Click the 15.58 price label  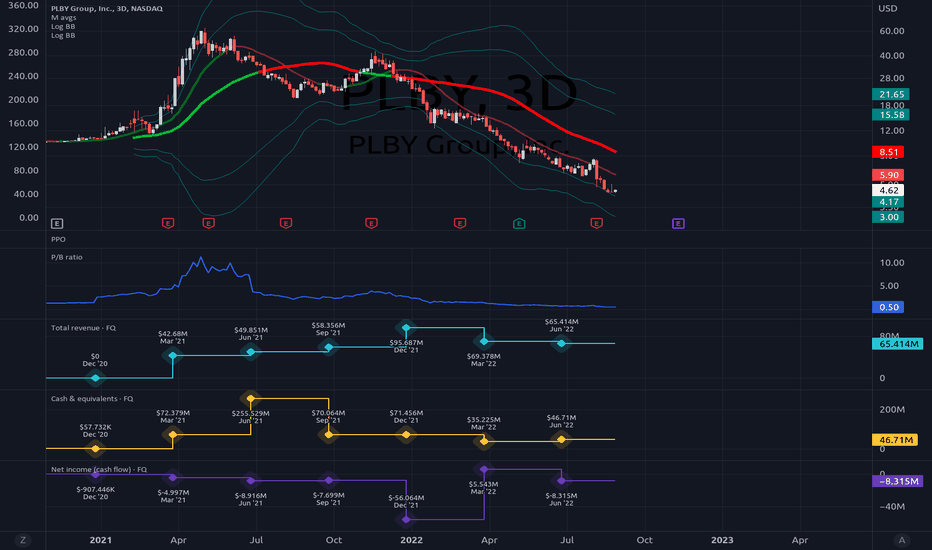click(890, 114)
